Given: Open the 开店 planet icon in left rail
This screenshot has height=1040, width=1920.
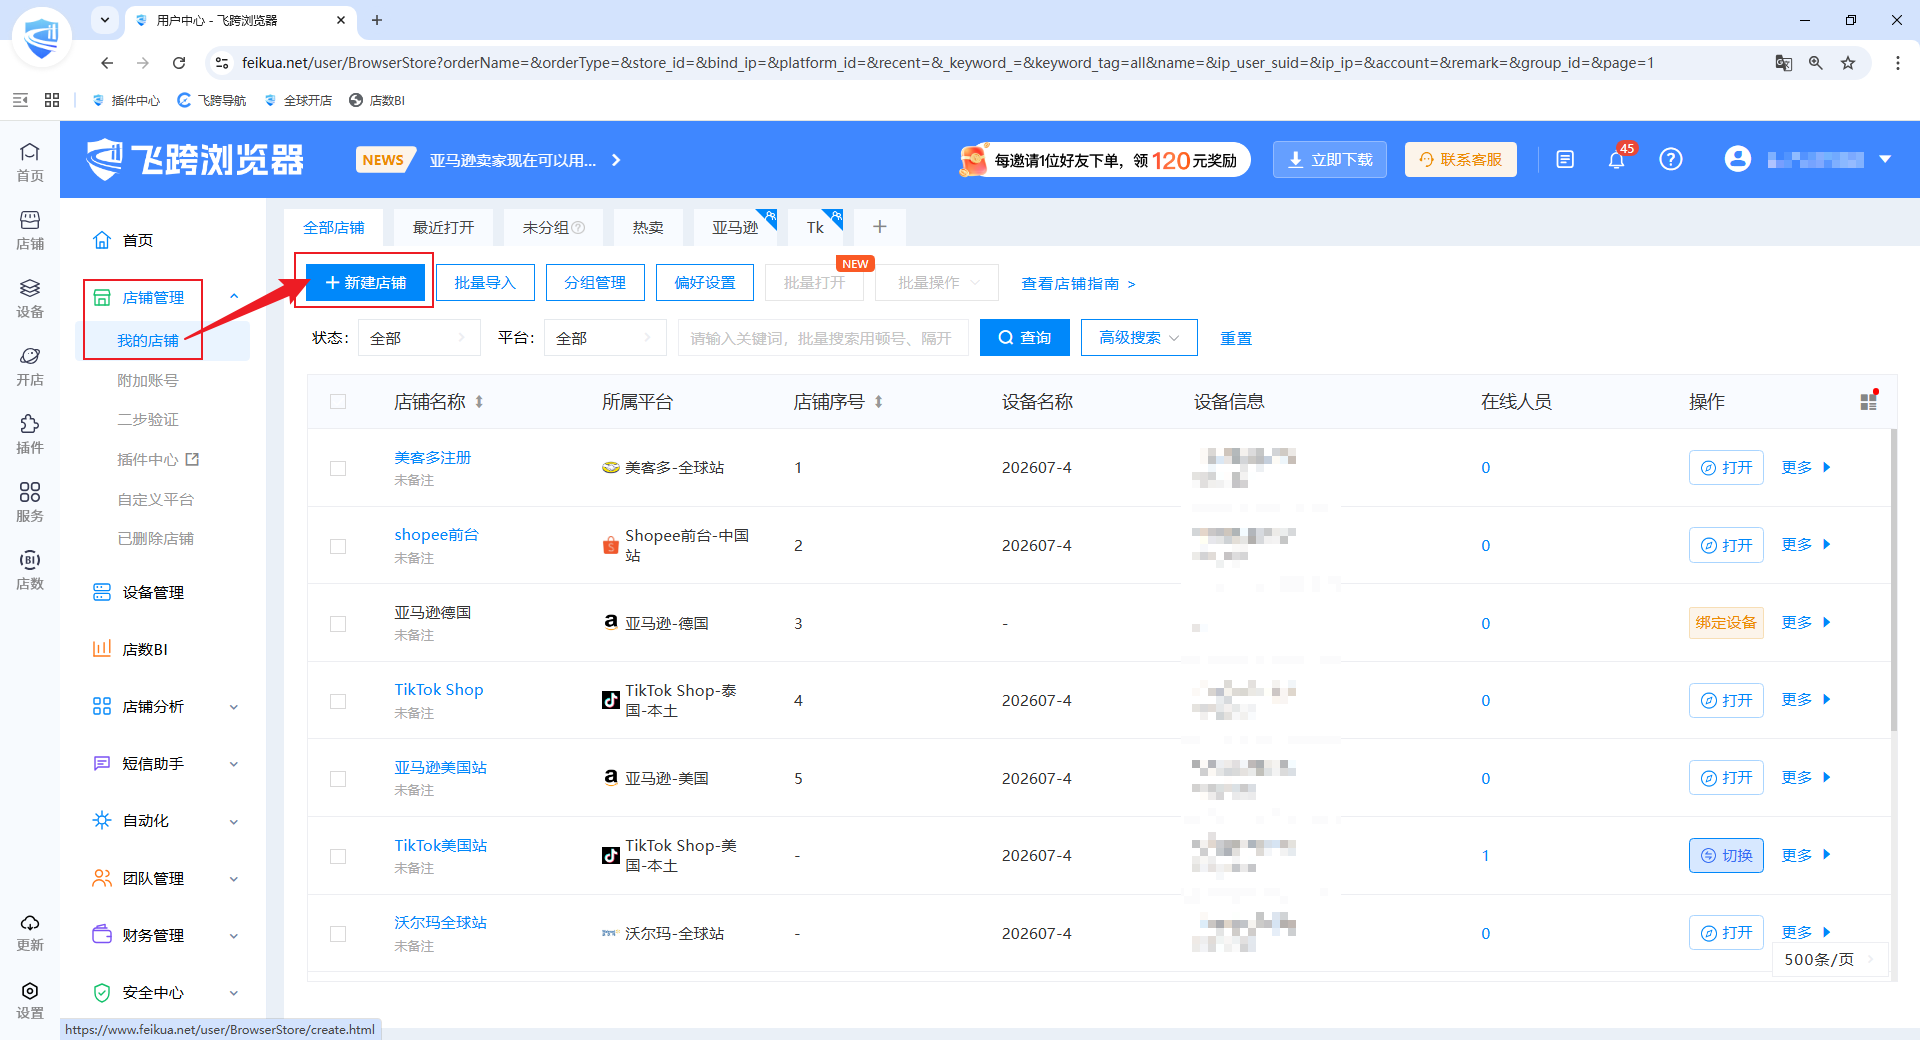Looking at the screenshot, I should (x=30, y=365).
